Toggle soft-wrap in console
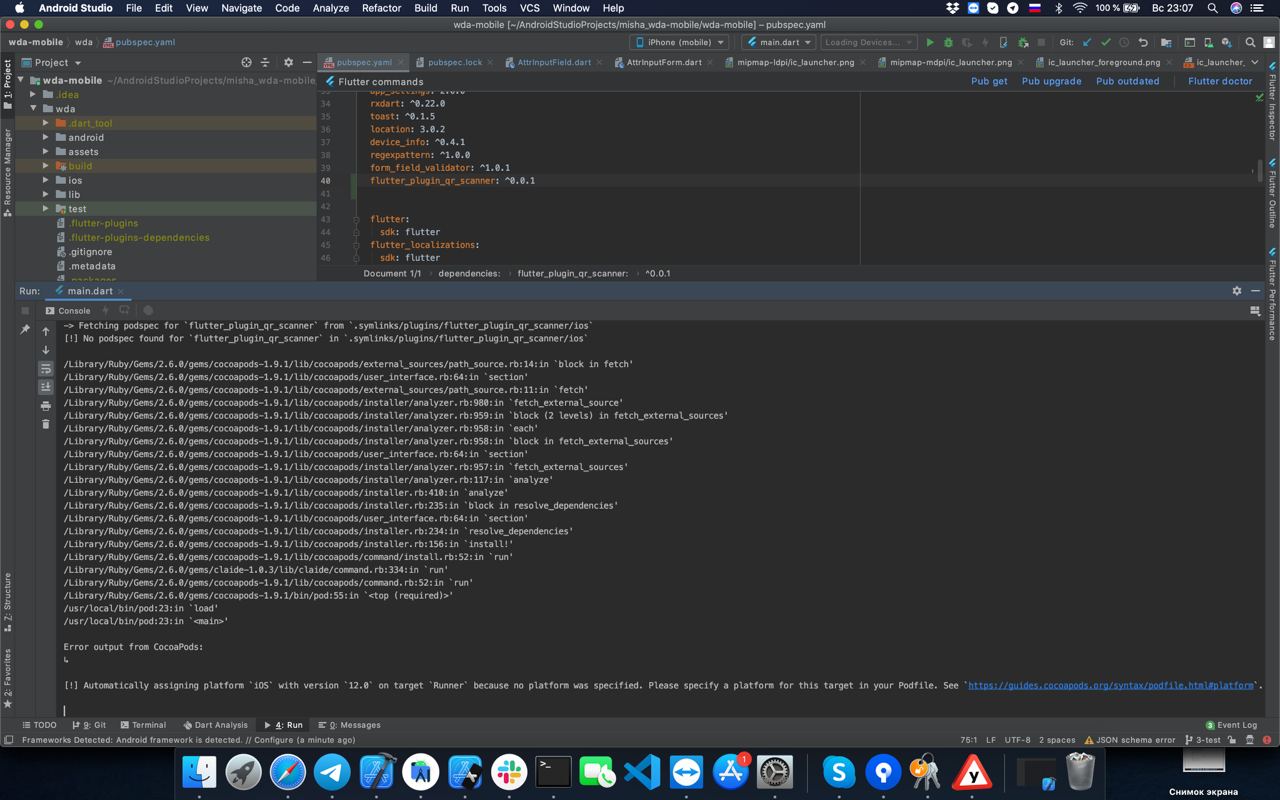 pyautogui.click(x=46, y=369)
